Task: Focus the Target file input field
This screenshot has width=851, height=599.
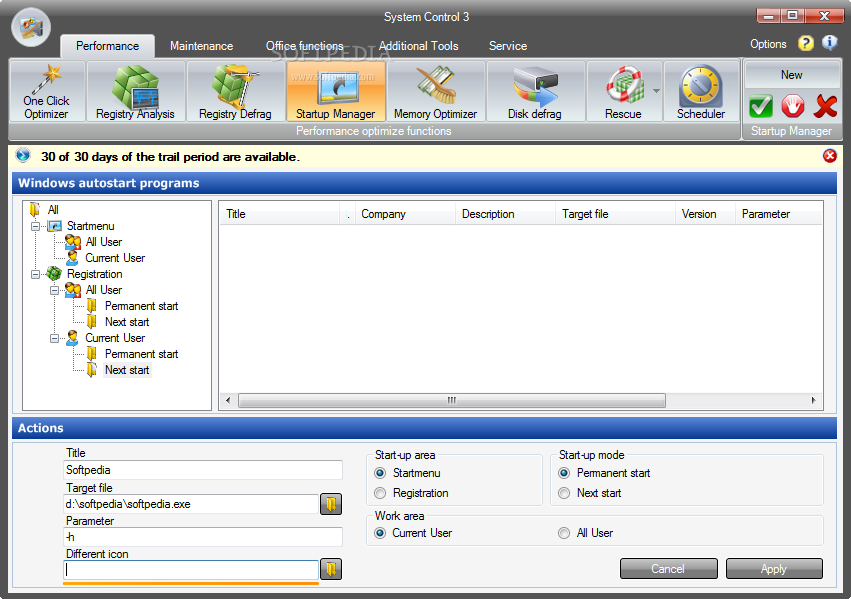Action: click(190, 504)
